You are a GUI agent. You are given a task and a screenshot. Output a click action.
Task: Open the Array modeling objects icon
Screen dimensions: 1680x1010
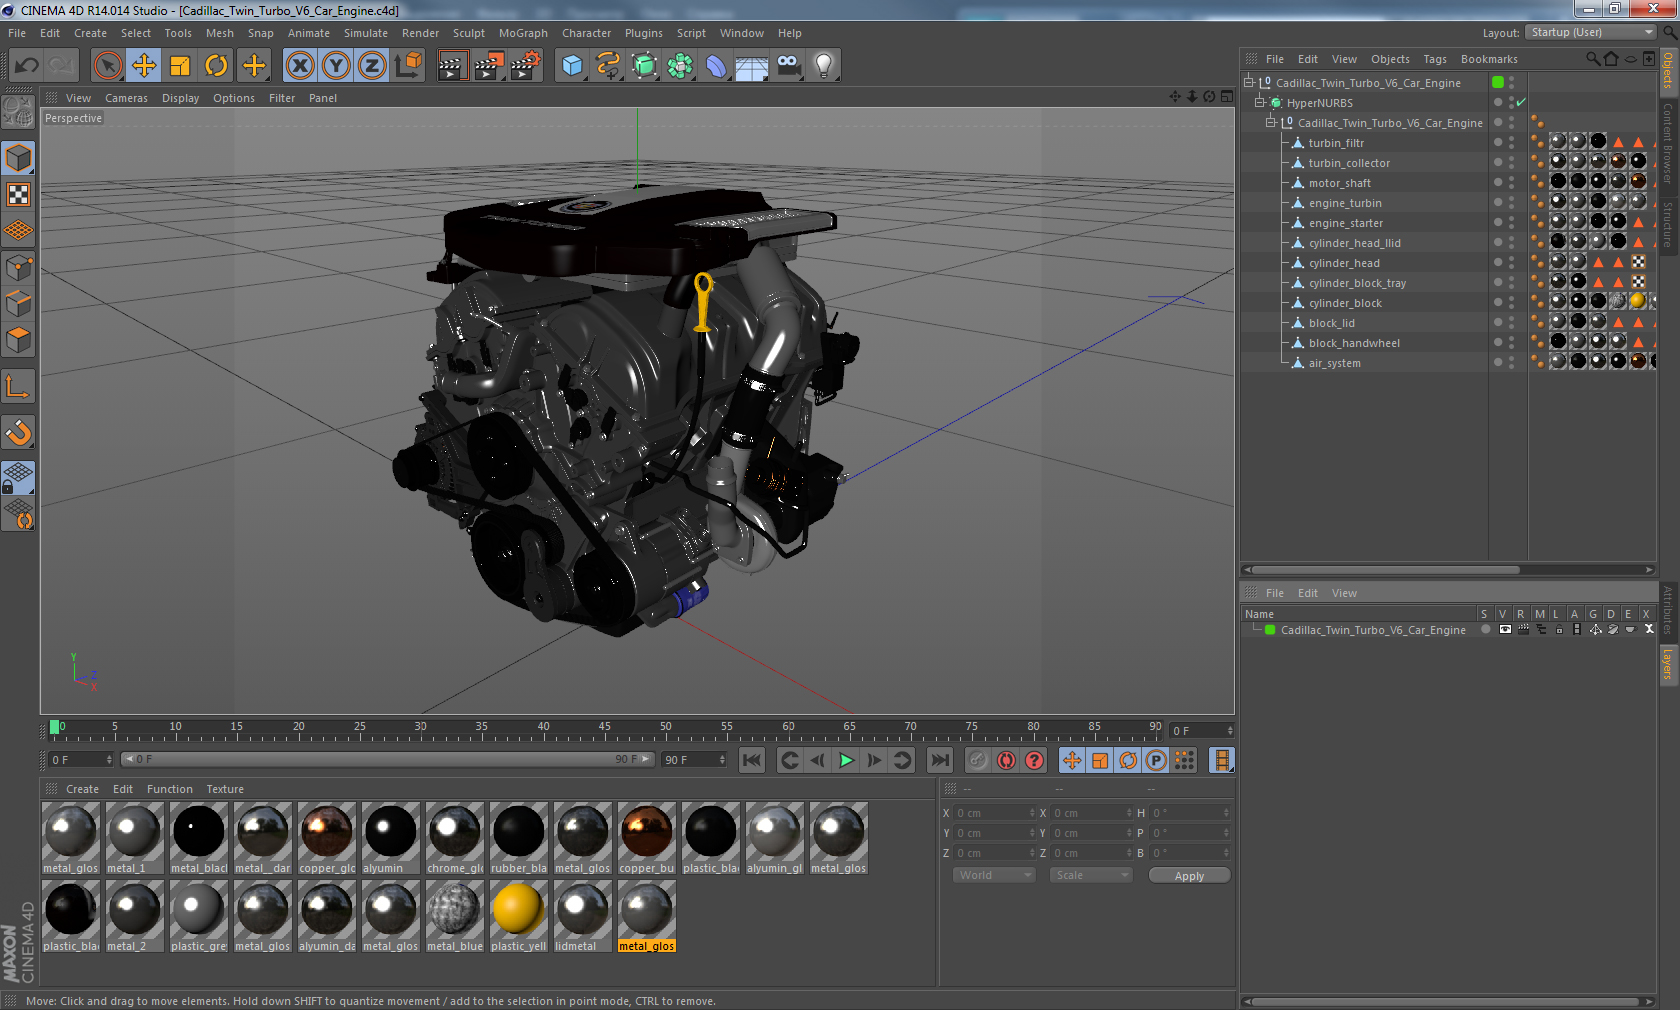pos(681,66)
